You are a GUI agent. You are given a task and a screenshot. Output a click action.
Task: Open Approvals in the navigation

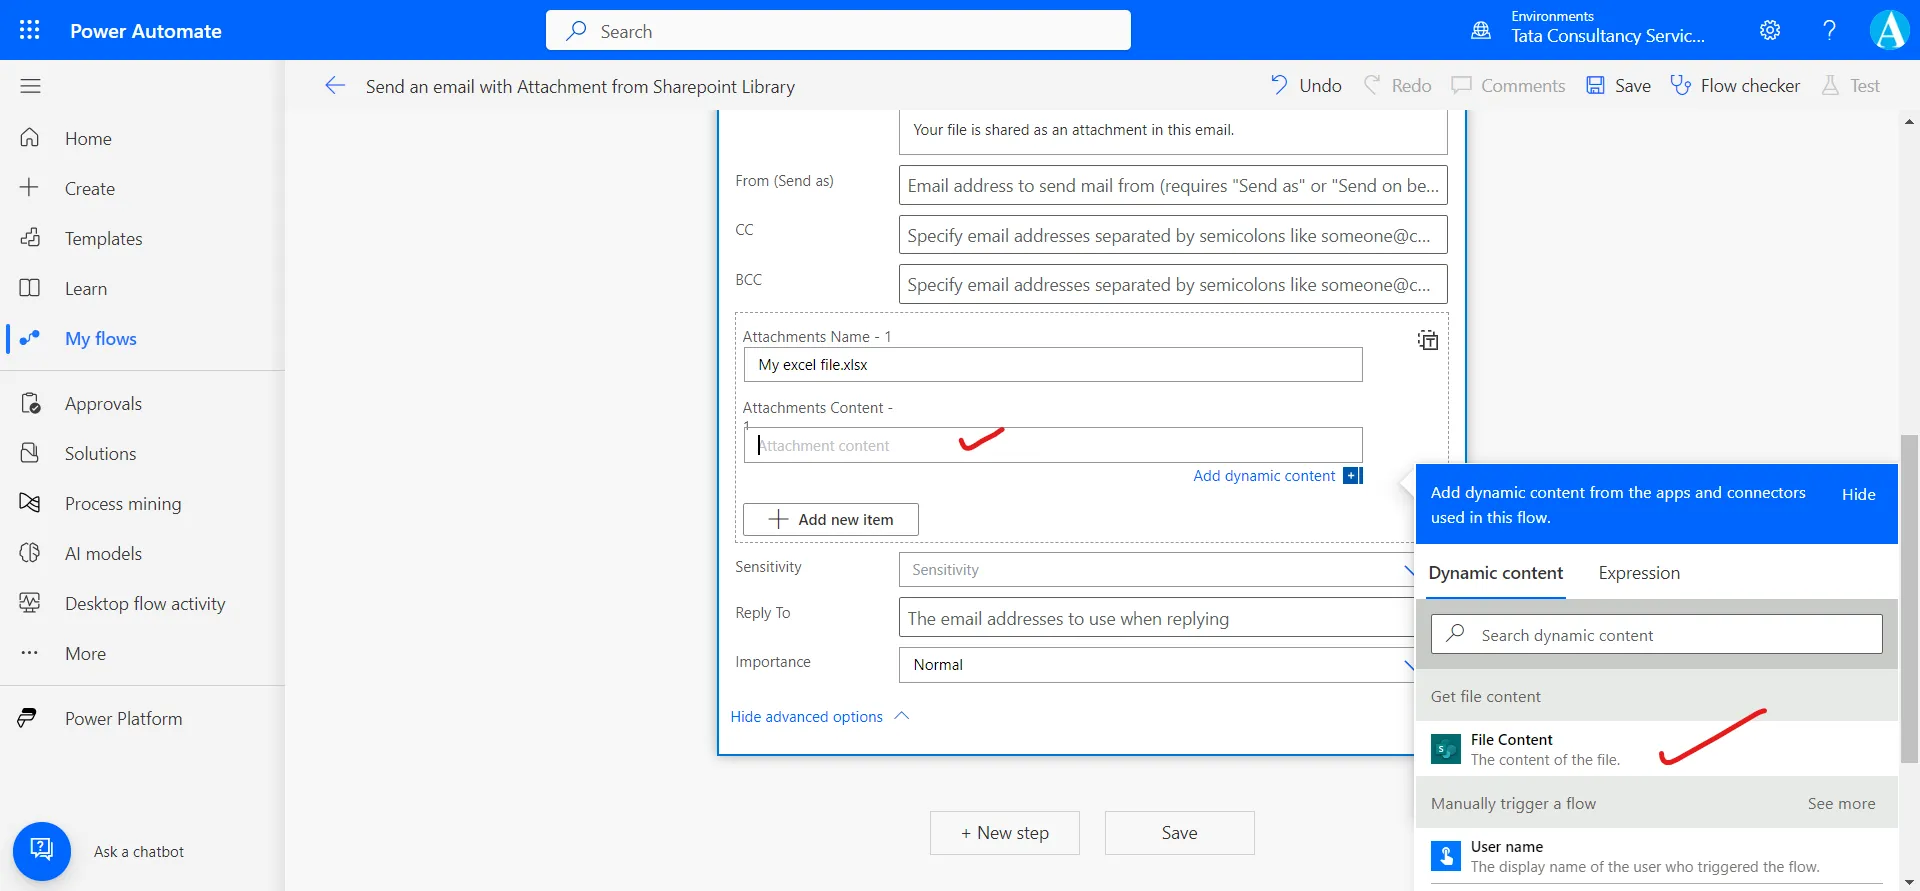click(104, 403)
